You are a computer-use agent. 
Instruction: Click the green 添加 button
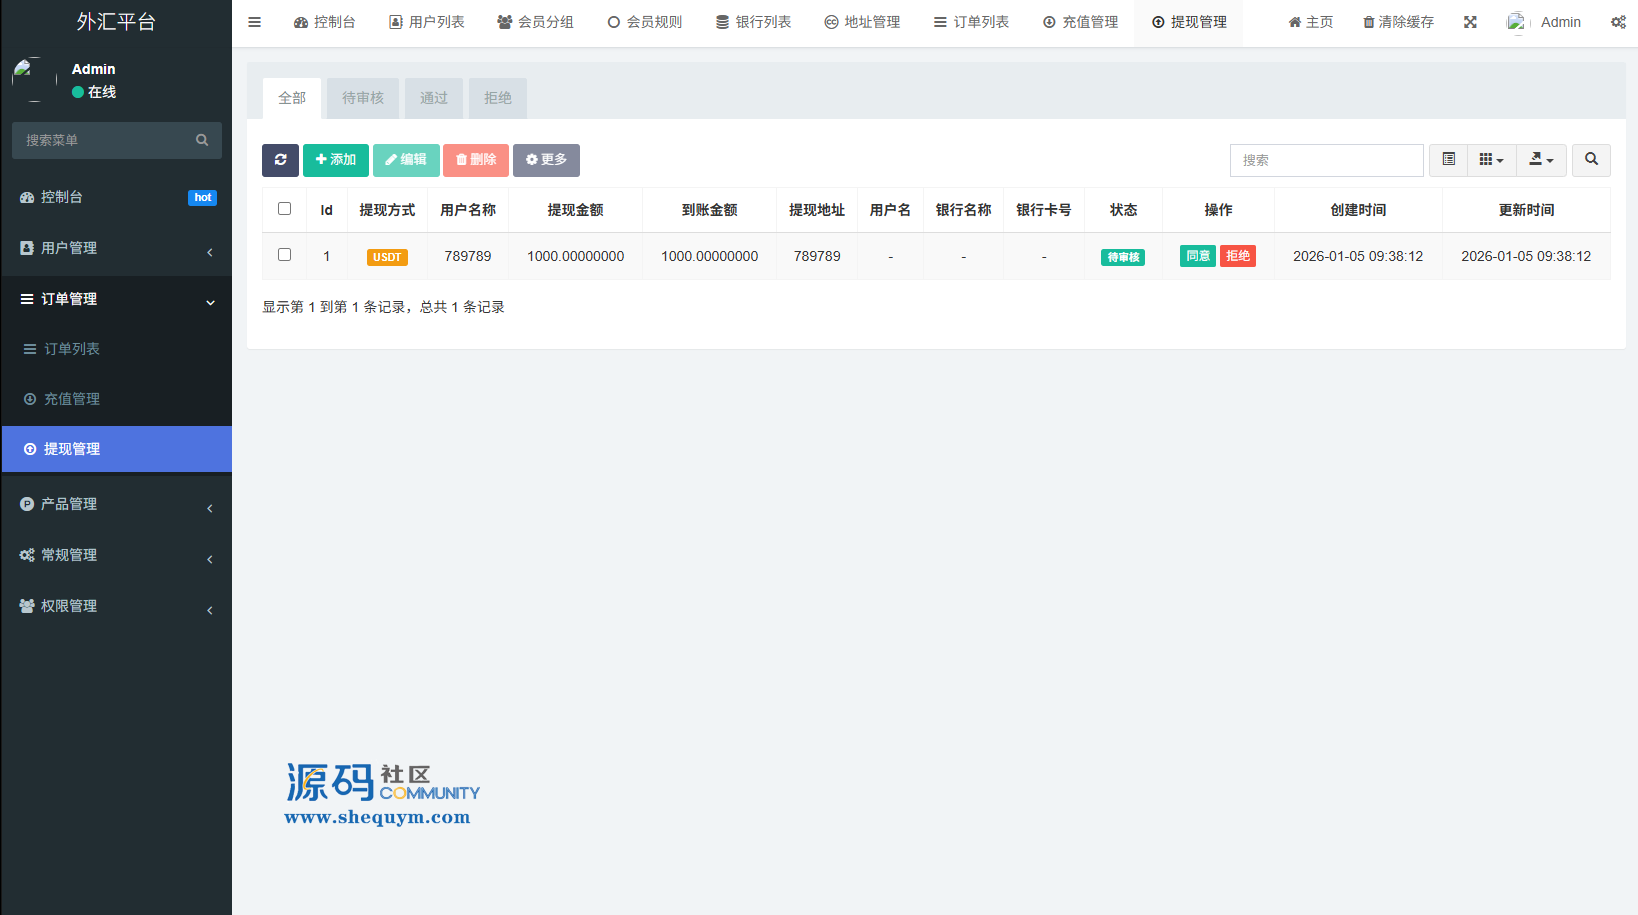click(336, 160)
